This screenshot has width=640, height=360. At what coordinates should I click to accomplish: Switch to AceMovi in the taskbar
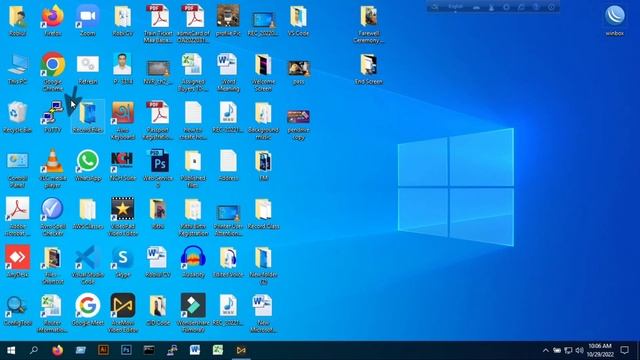coord(241,350)
